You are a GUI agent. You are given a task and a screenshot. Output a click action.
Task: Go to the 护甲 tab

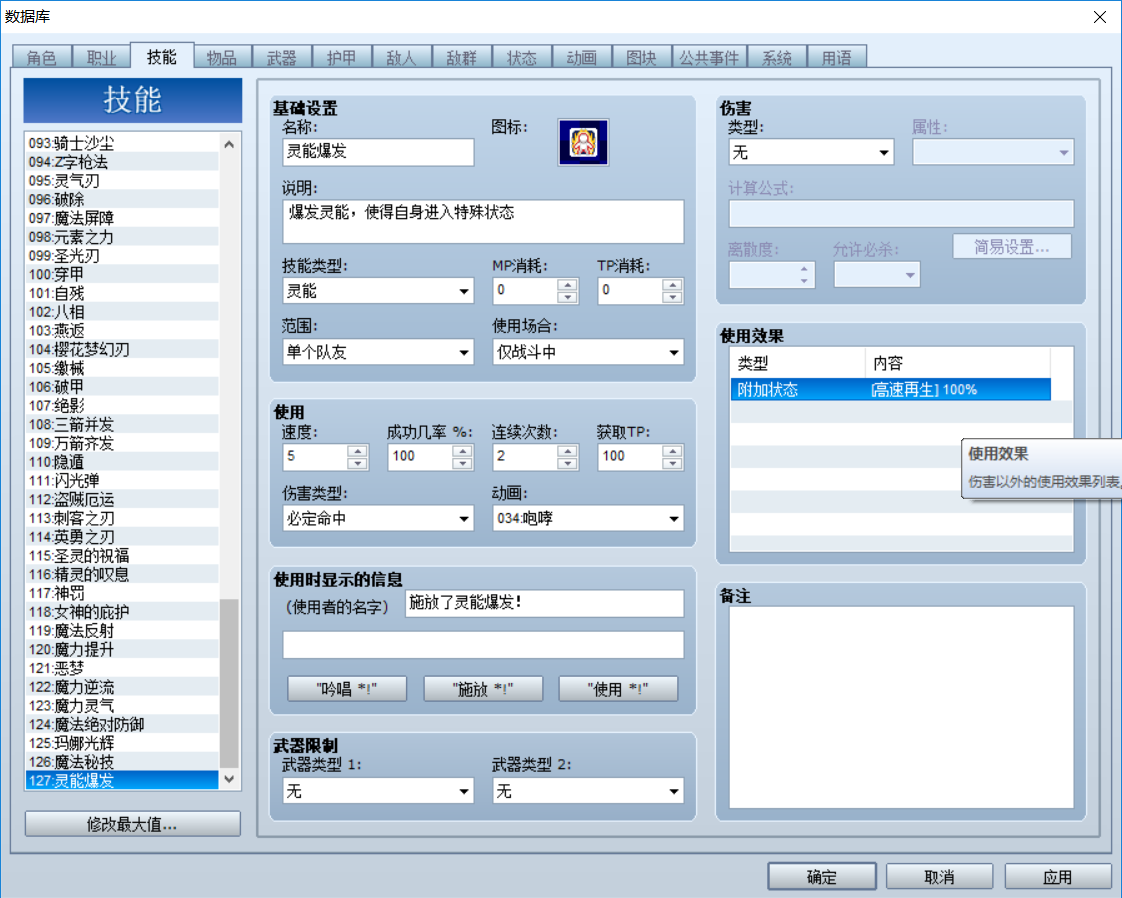click(342, 57)
